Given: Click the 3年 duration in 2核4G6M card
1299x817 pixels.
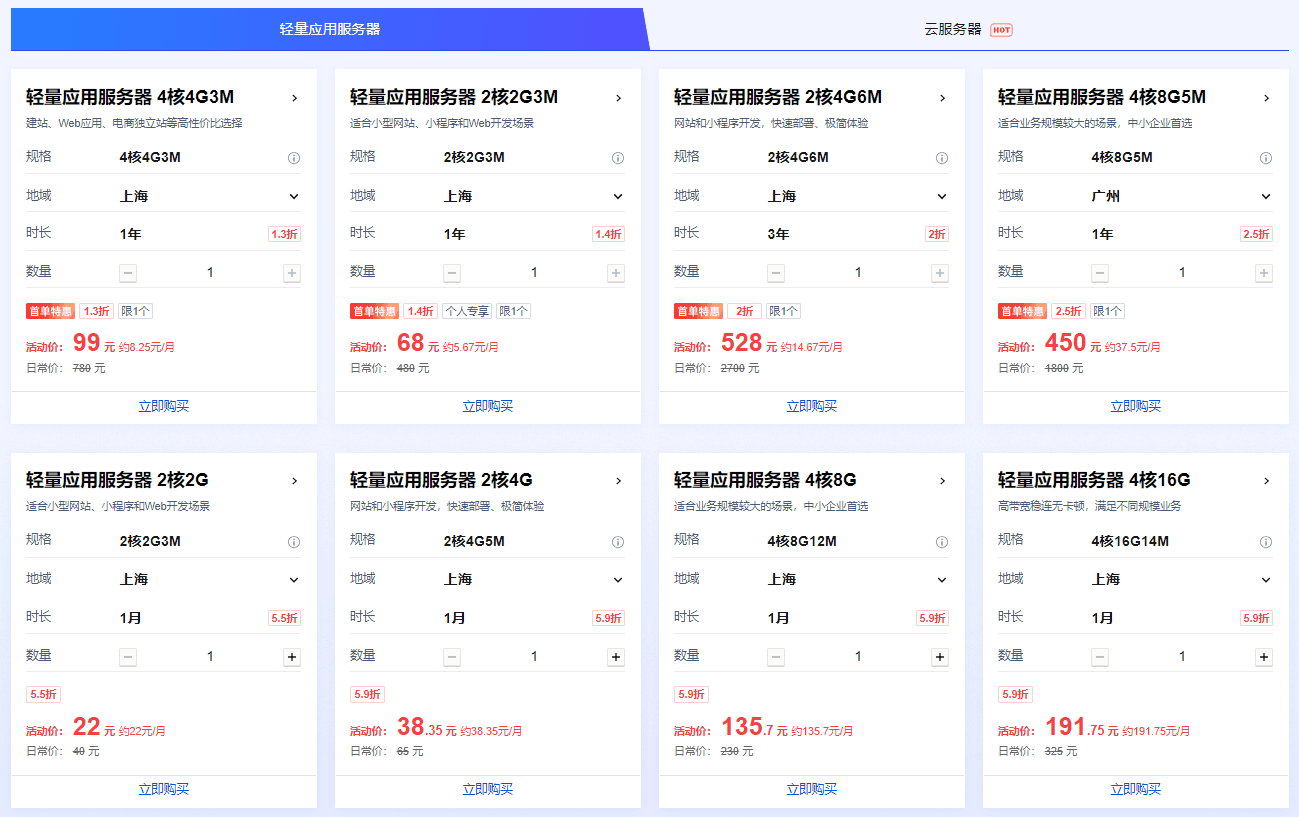Looking at the screenshot, I should [x=779, y=234].
